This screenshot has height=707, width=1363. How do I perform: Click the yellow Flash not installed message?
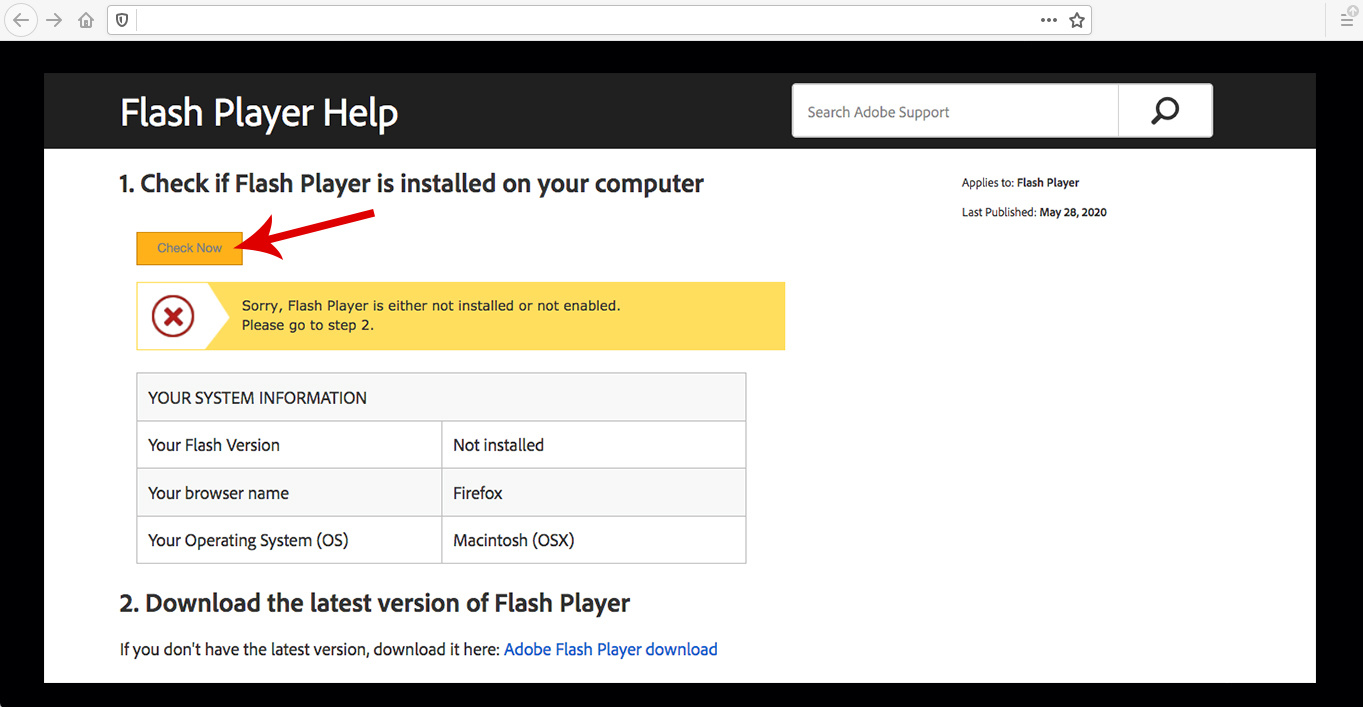(431, 315)
